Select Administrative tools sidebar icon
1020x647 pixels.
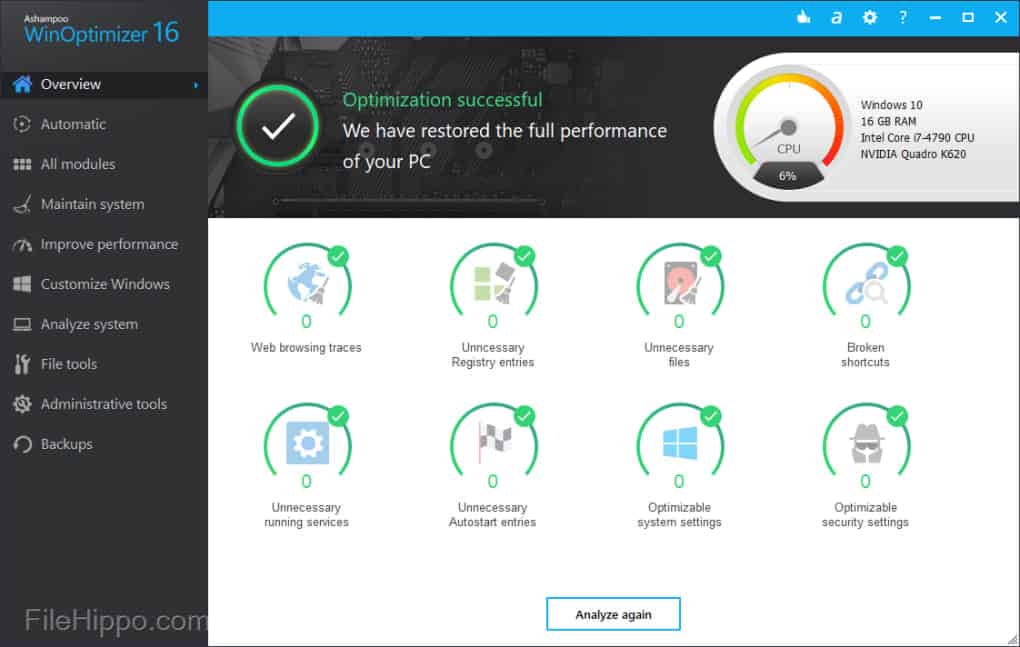click(22, 404)
